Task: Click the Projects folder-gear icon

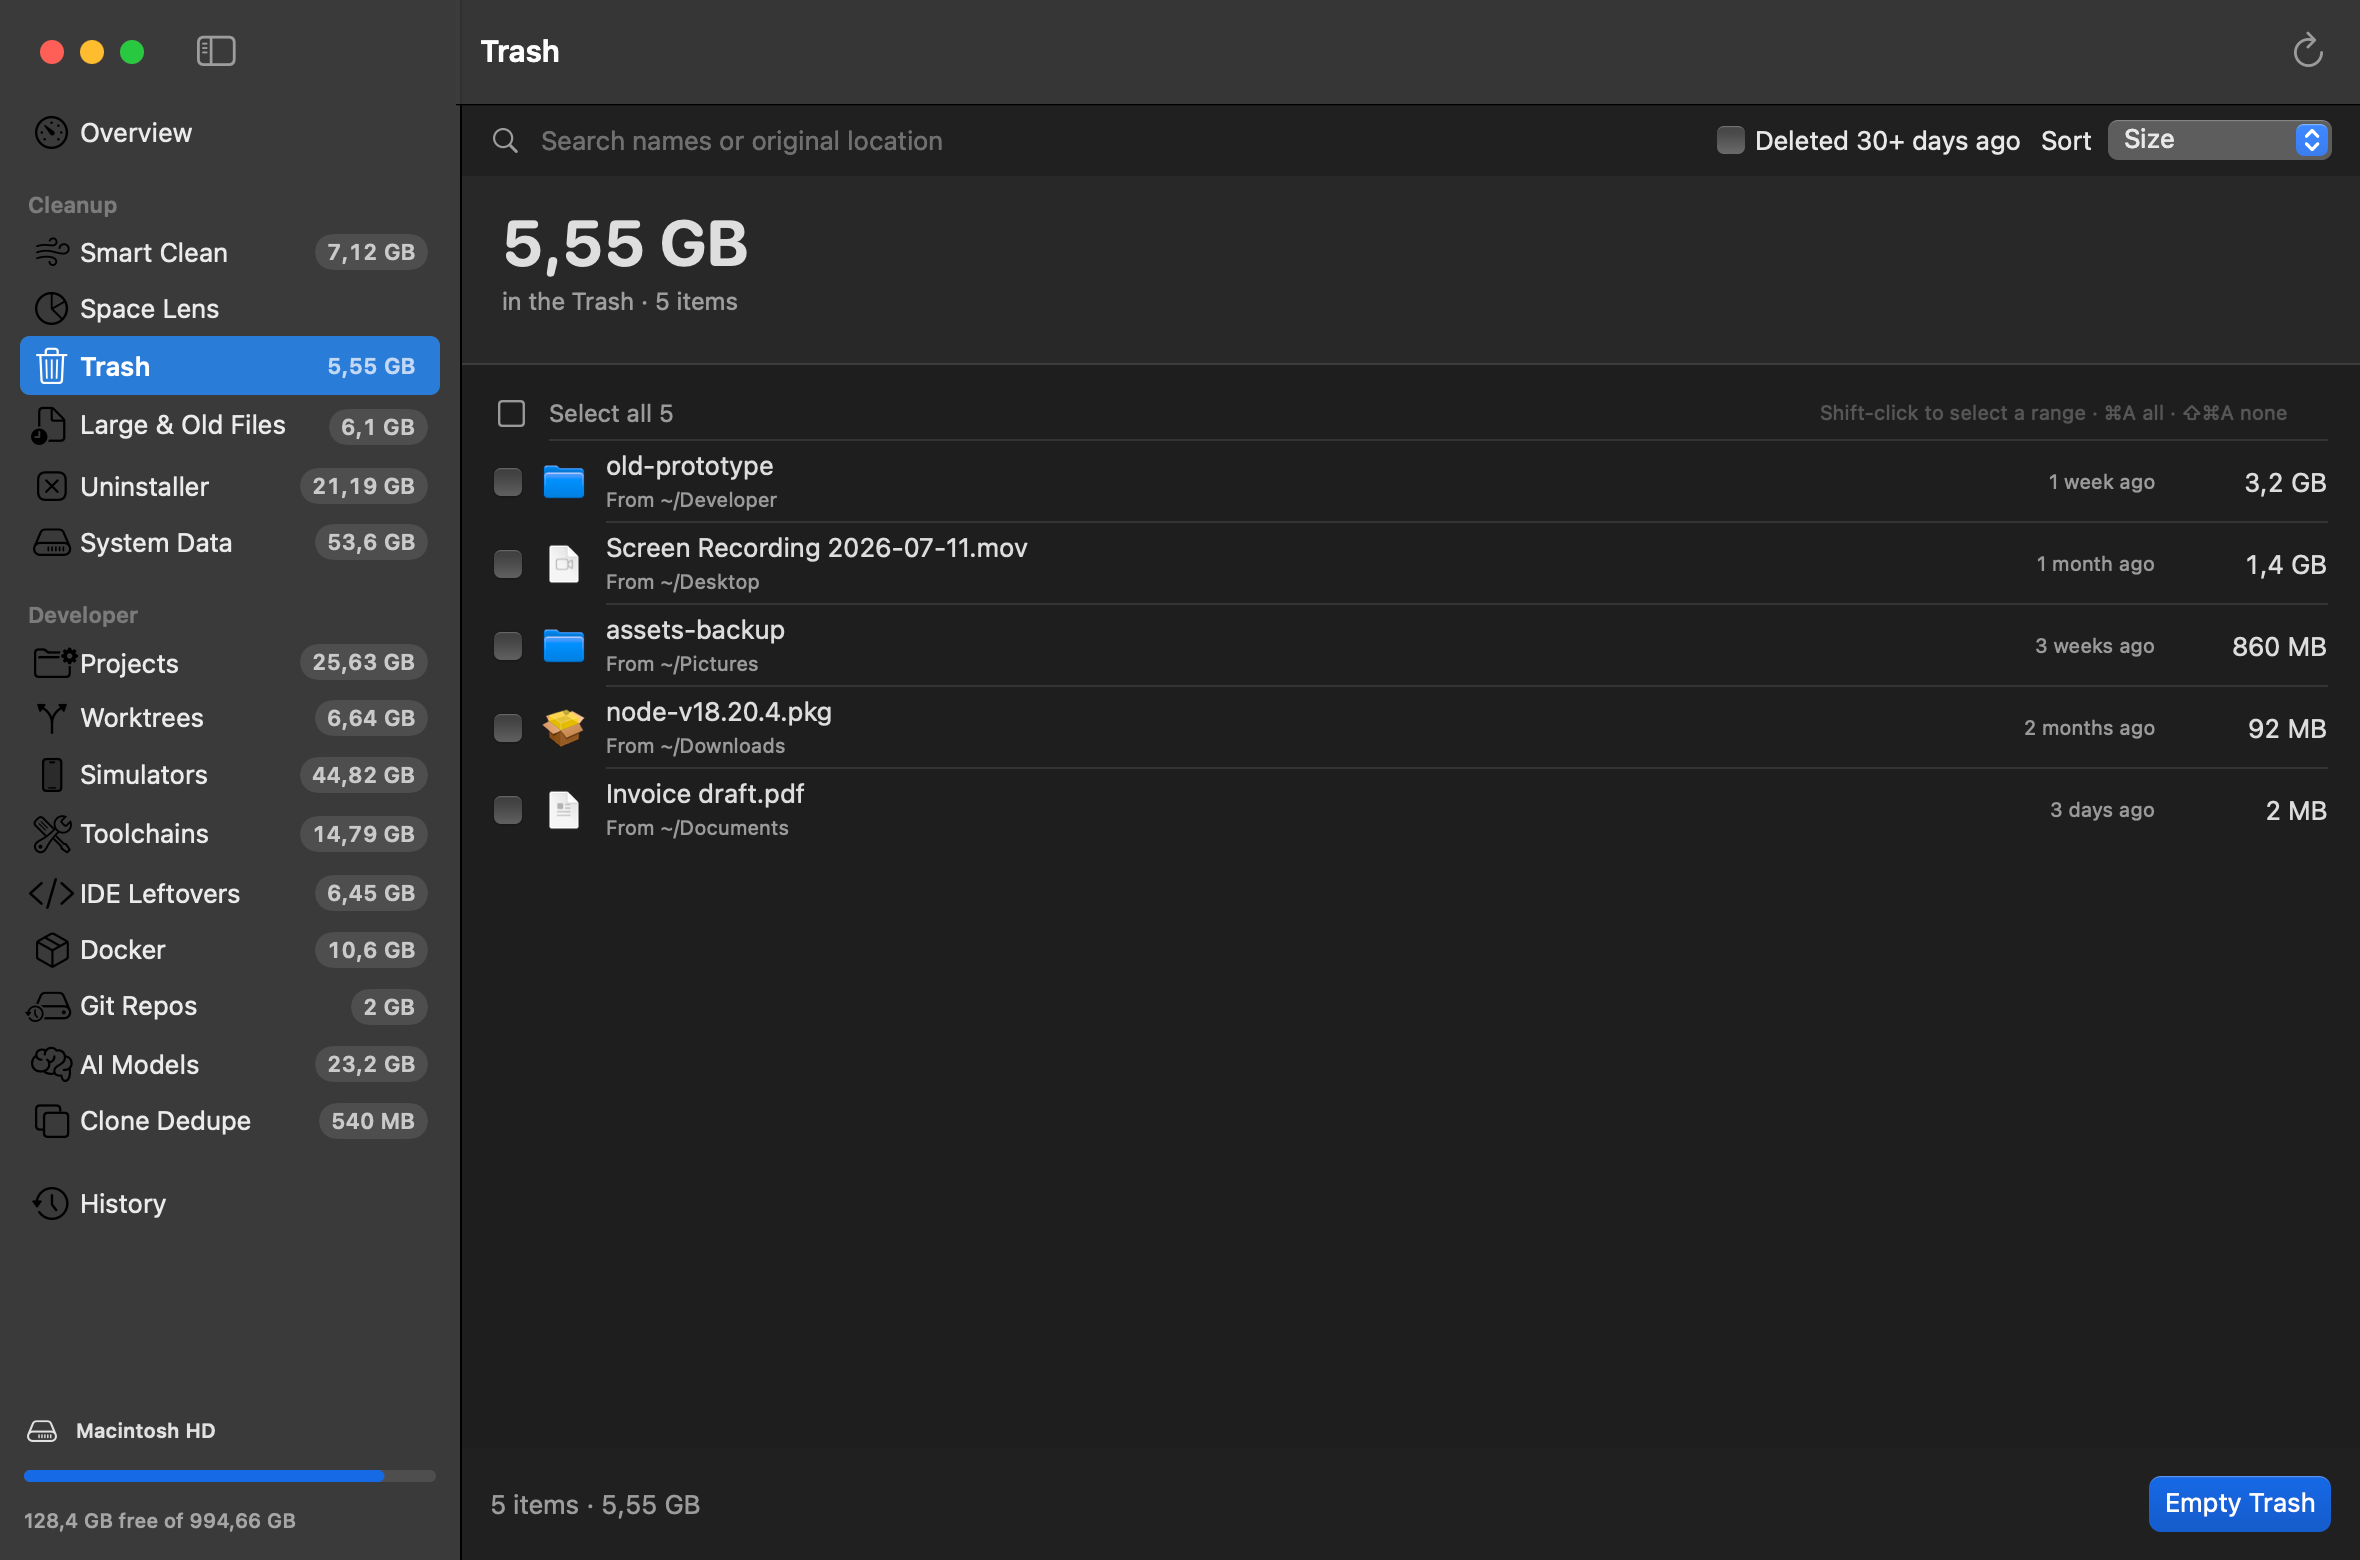Action: coord(54,662)
